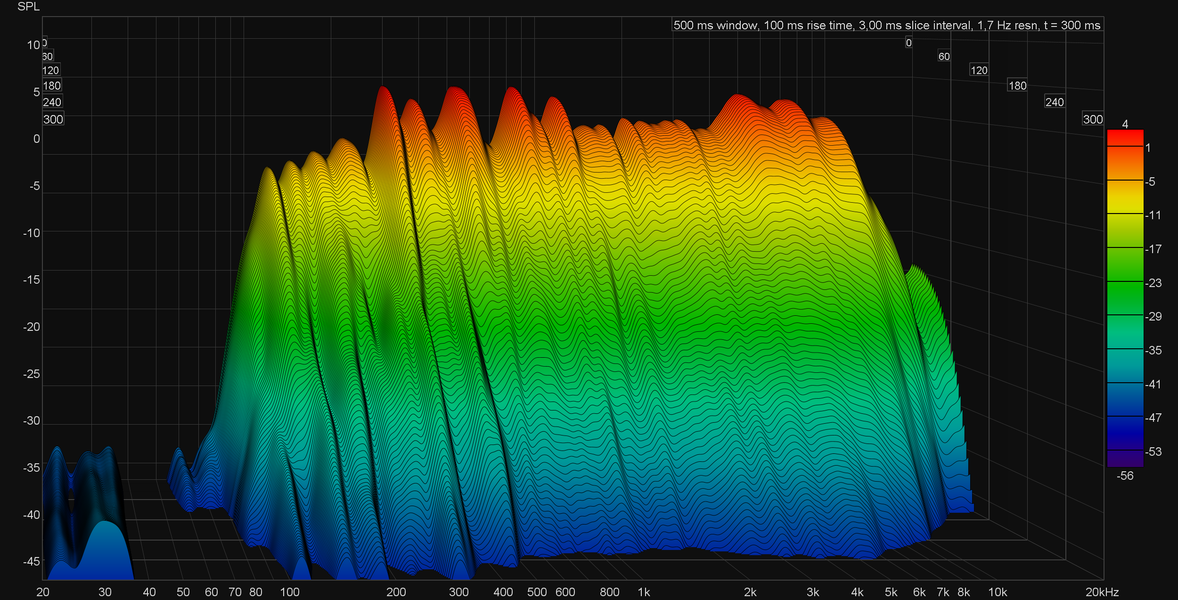Image resolution: width=1178 pixels, height=600 pixels.
Task: Click the purple -53 band in color legend
Action: pos(1125,459)
